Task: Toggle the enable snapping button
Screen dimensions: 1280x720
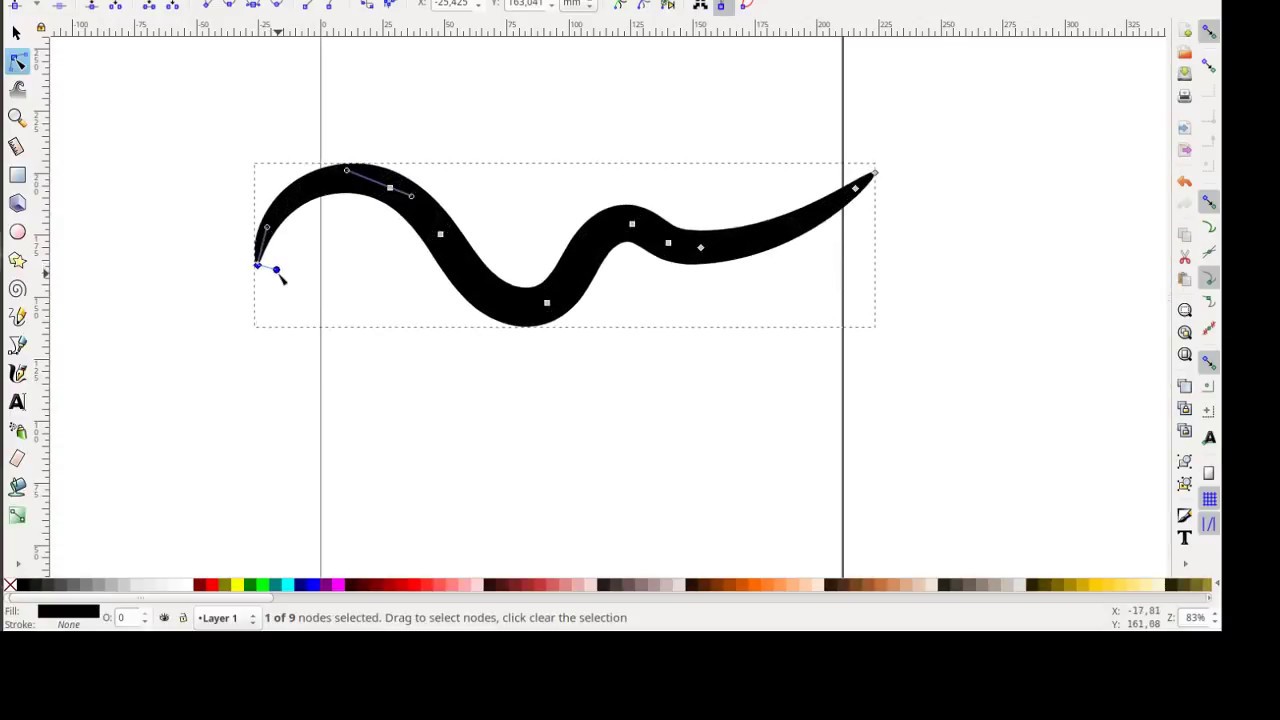Action: pos(1209,32)
